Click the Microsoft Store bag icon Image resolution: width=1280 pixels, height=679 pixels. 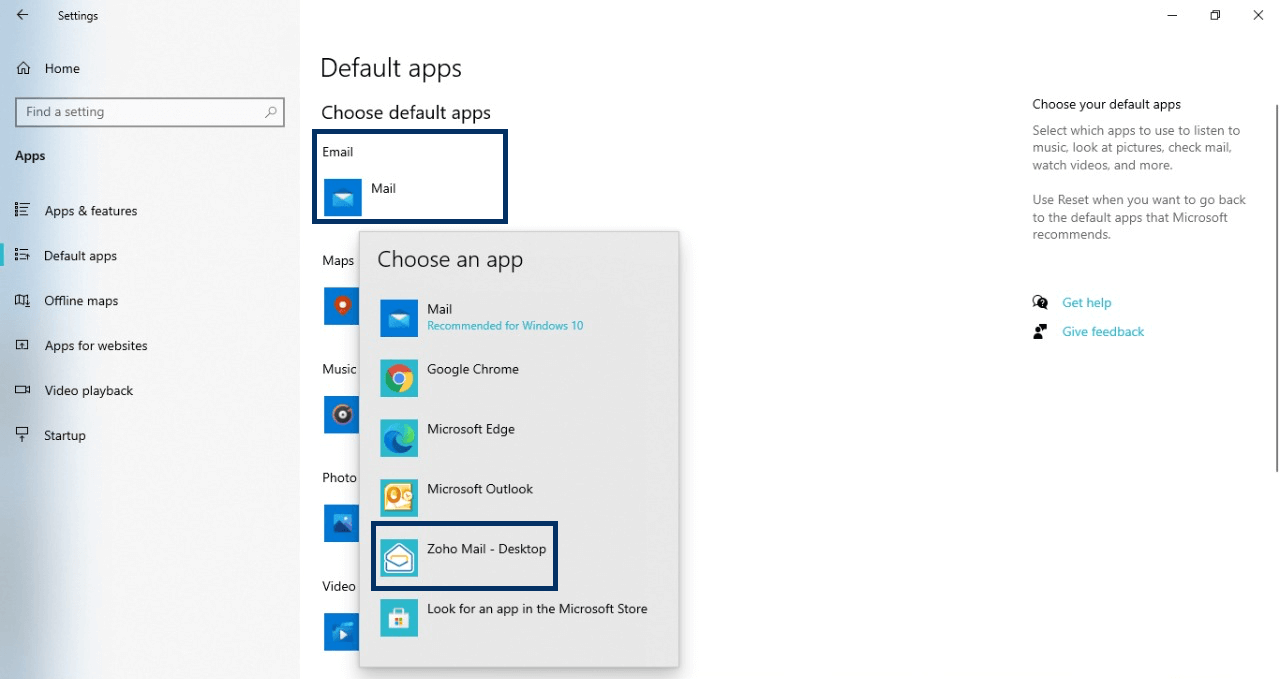click(x=399, y=618)
